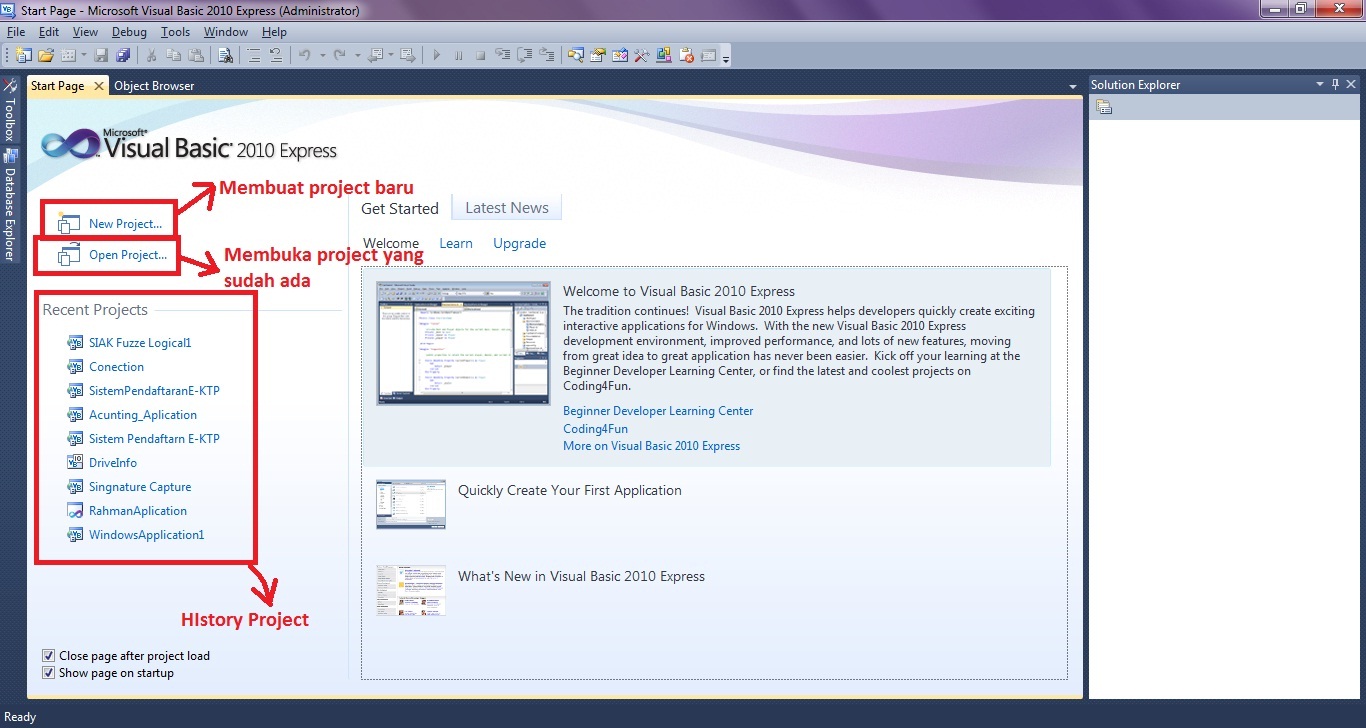The width and height of the screenshot is (1366, 728).
Task: Click the New Project... link
Action: 125,224
